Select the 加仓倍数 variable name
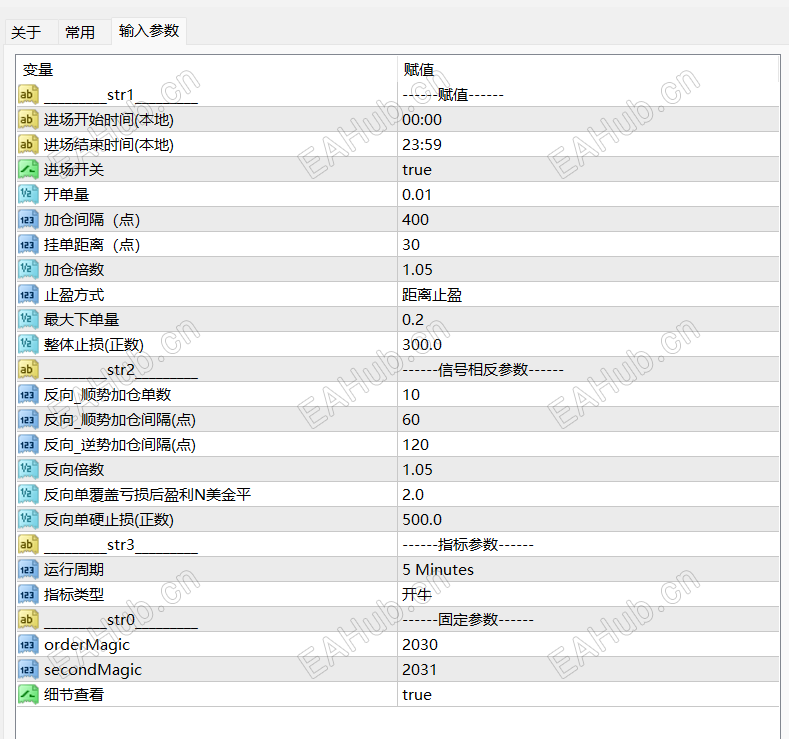Image resolution: width=789 pixels, height=739 pixels. click(x=74, y=270)
